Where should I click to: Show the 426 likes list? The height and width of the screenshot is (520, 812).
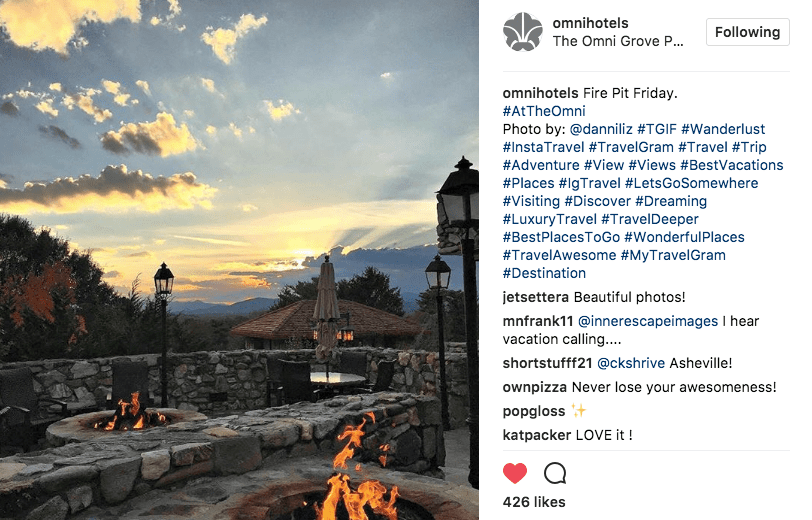(534, 502)
